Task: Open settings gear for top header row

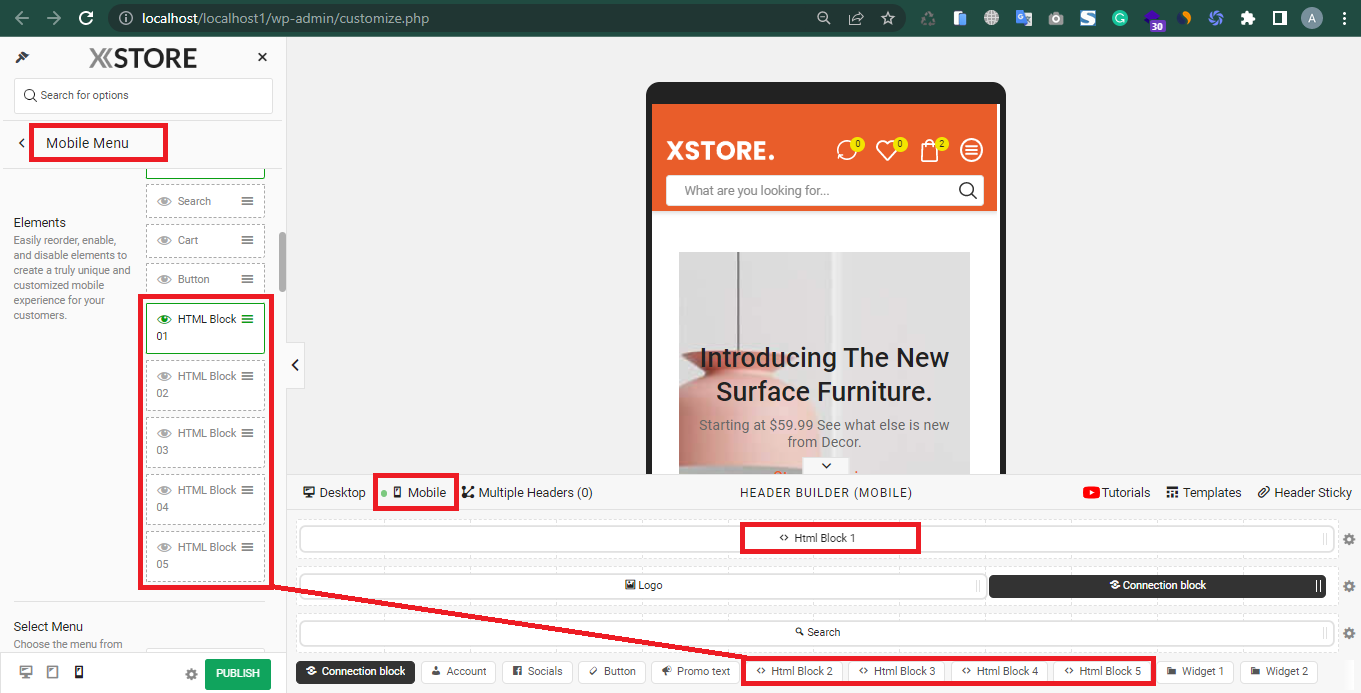Action: click(x=1349, y=539)
